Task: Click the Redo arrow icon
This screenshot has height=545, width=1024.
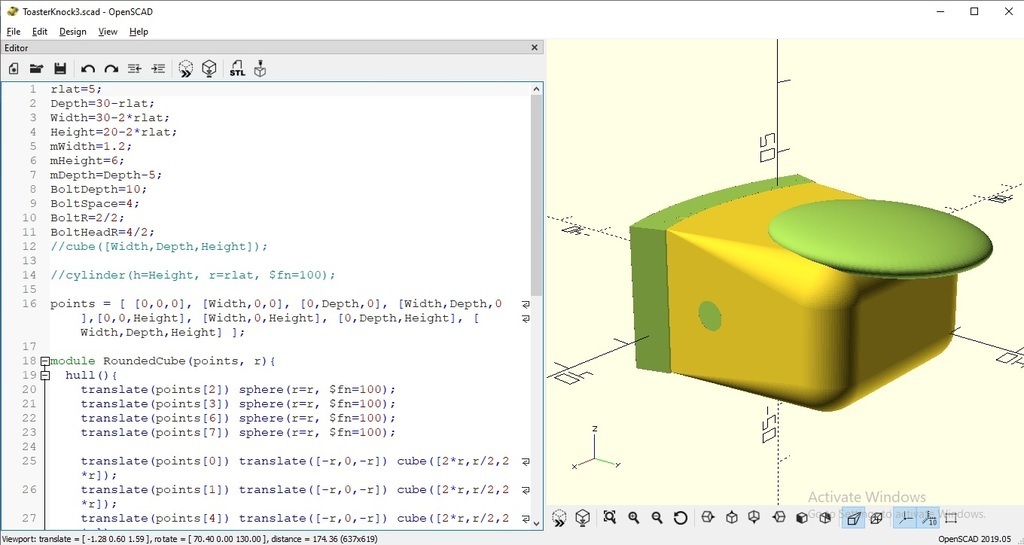Action: (111, 69)
